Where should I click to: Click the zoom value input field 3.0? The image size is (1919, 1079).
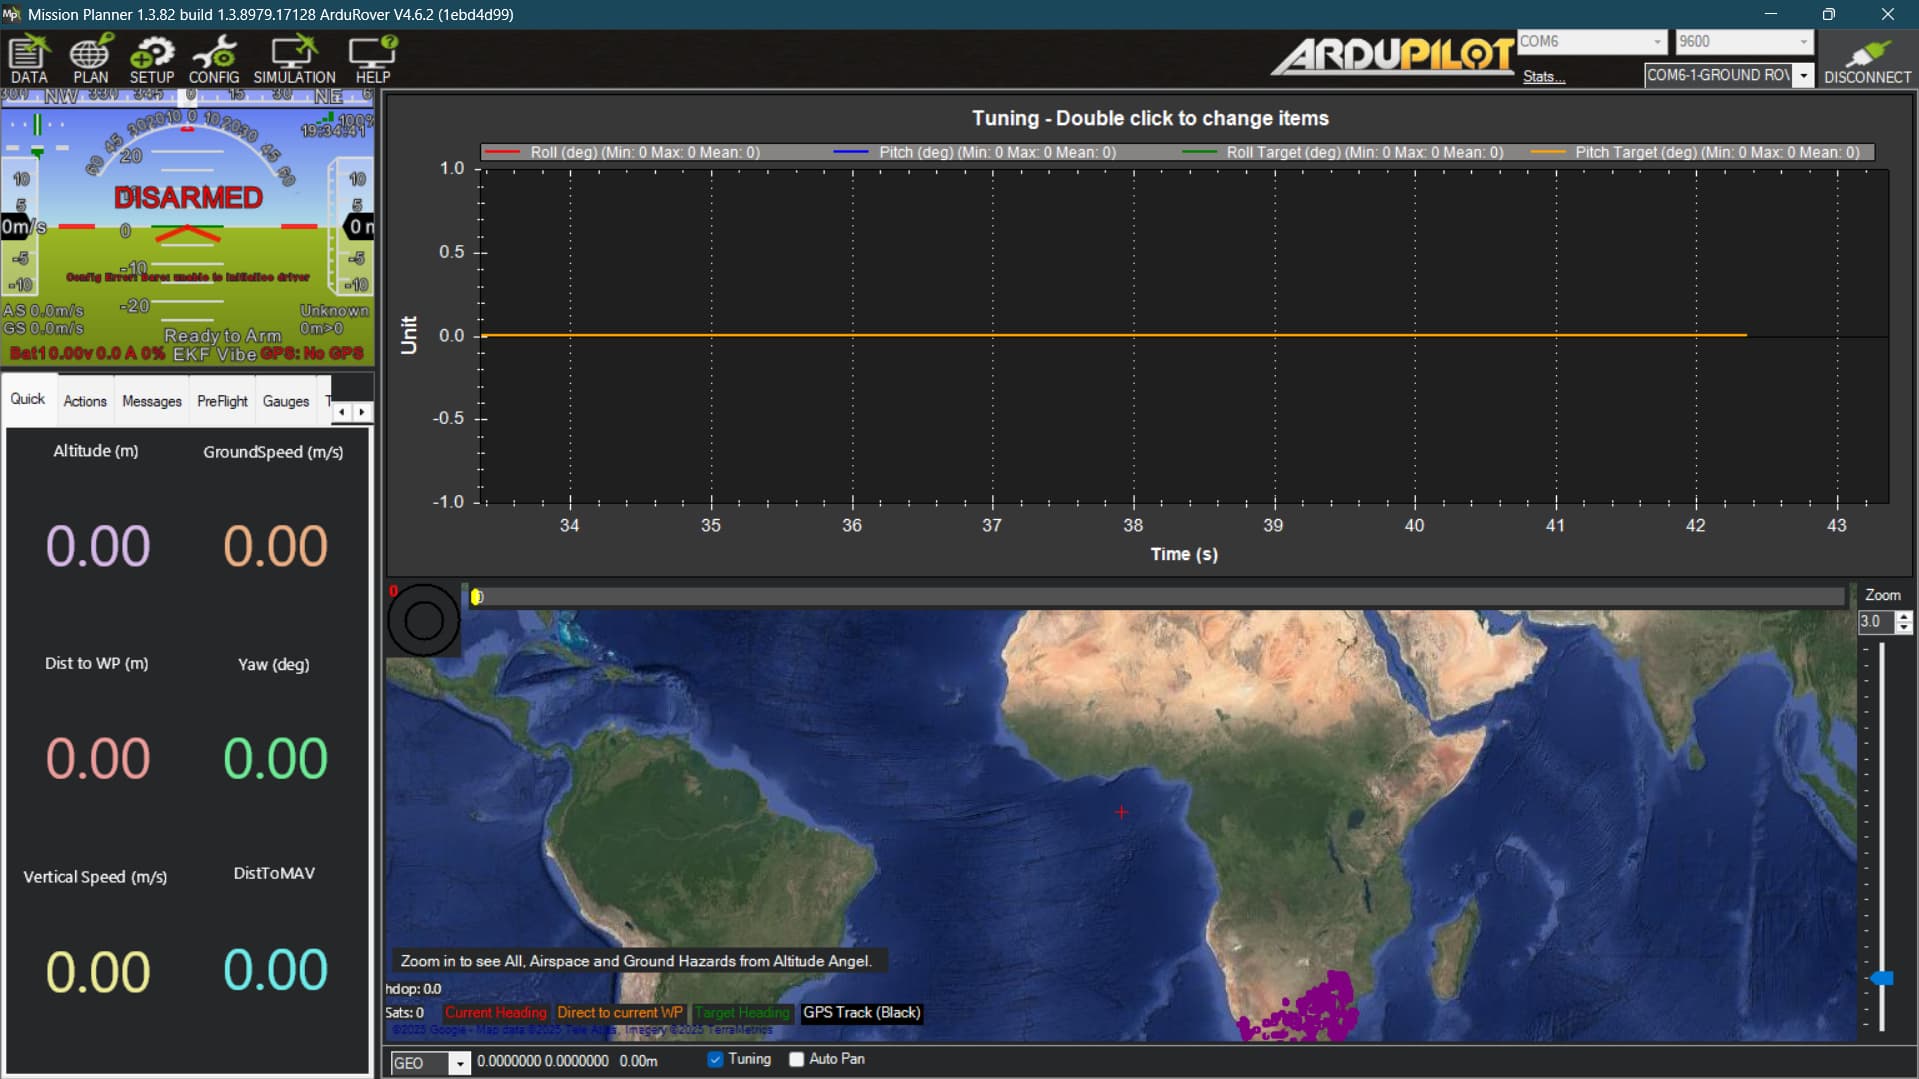[x=1876, y=622]
